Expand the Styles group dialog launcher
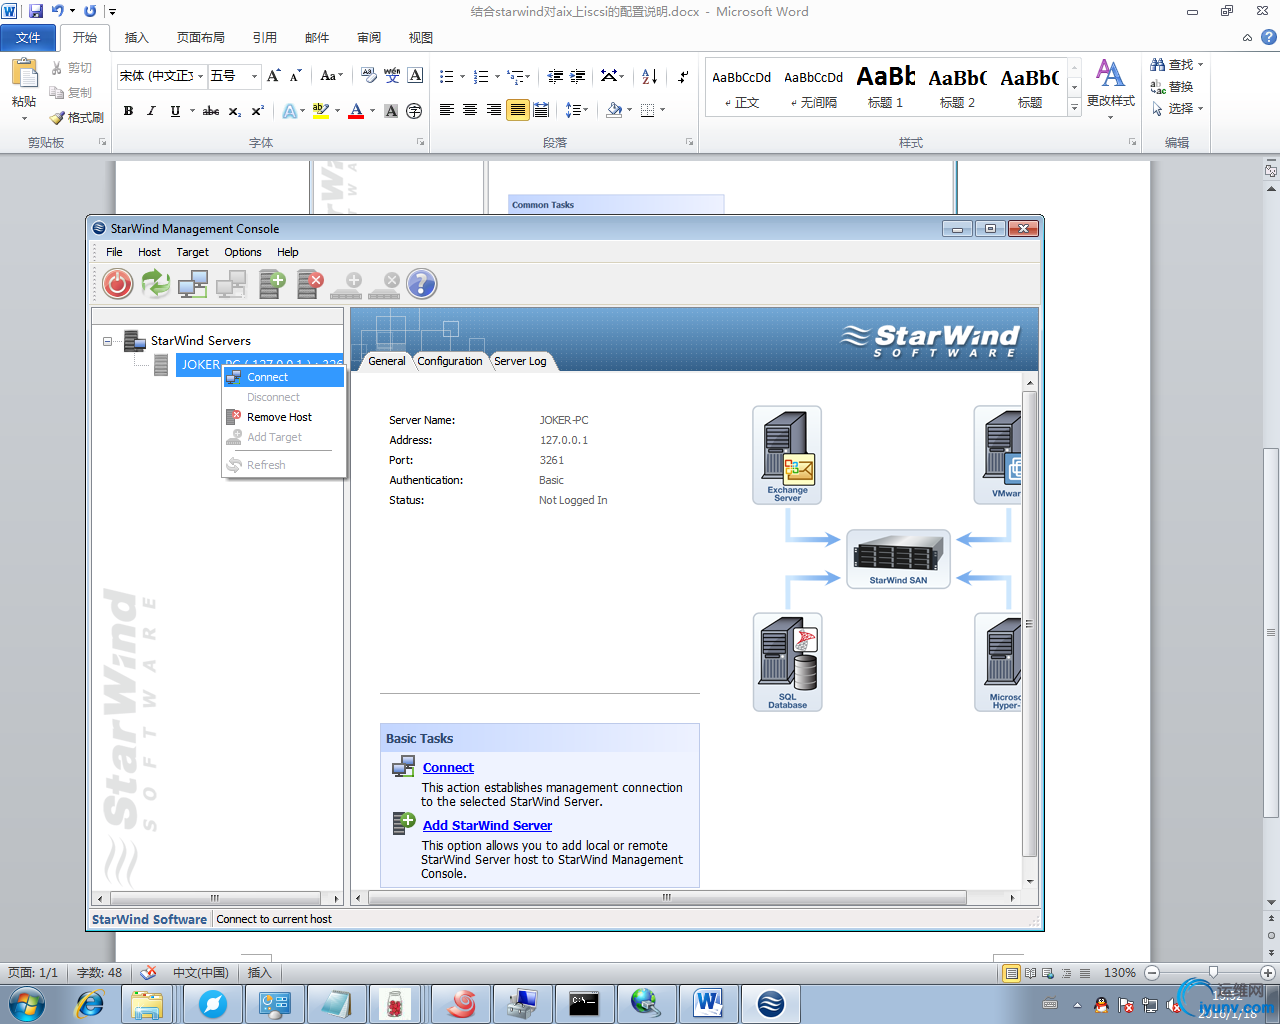Viewport: 1280px width, 1024px height. [1132, 142]
